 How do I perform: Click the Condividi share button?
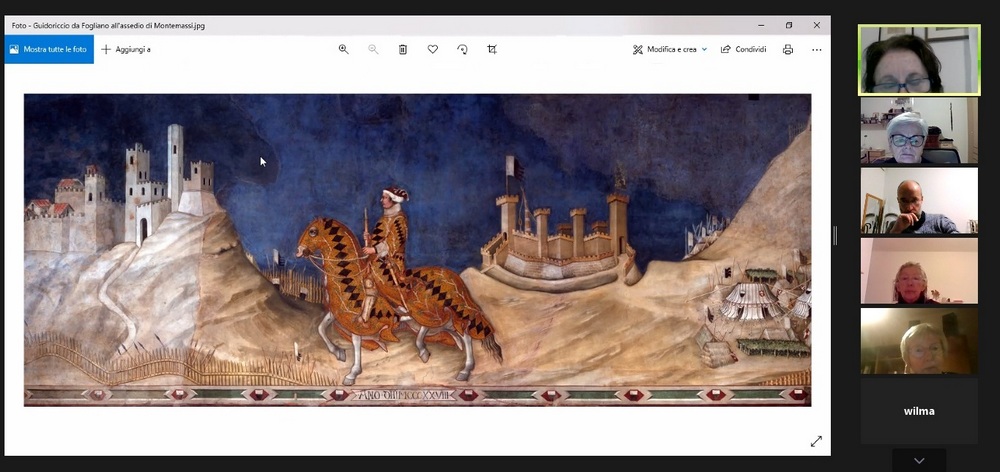(x=744, y=49)
